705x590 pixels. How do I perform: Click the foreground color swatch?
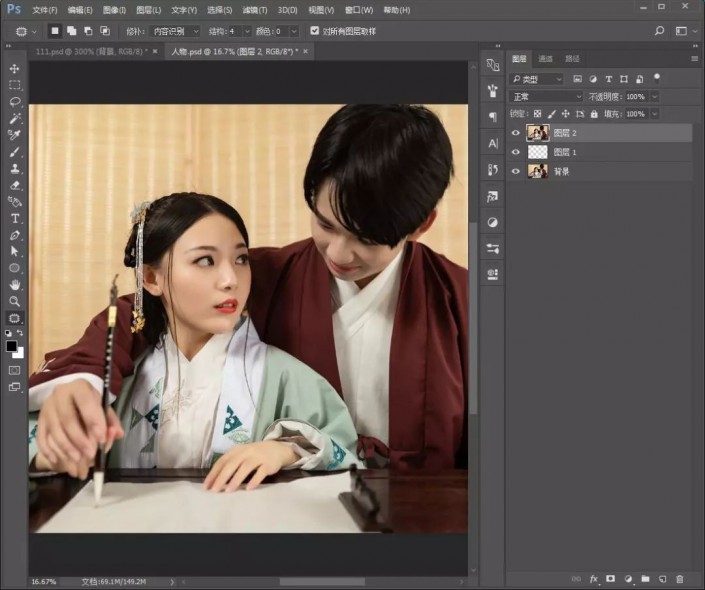pyautogui.click(x=11, y=346)
